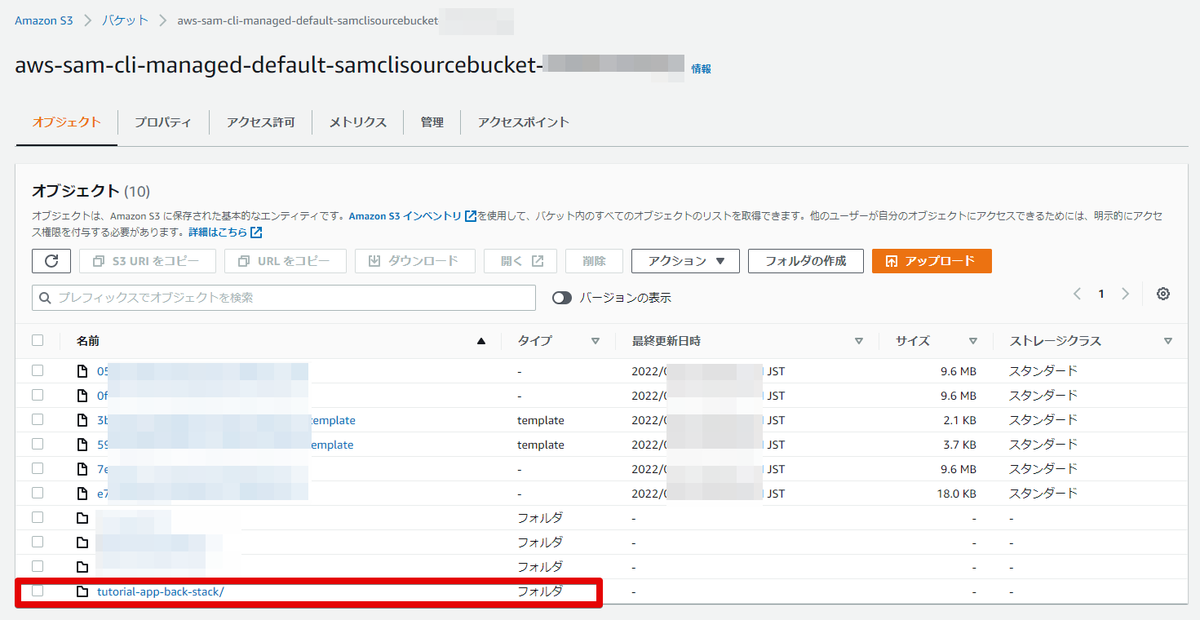Sort by 最終更新日時 column arrow
The width and height of the screenshot is (1200, 620).
point(859,341)
